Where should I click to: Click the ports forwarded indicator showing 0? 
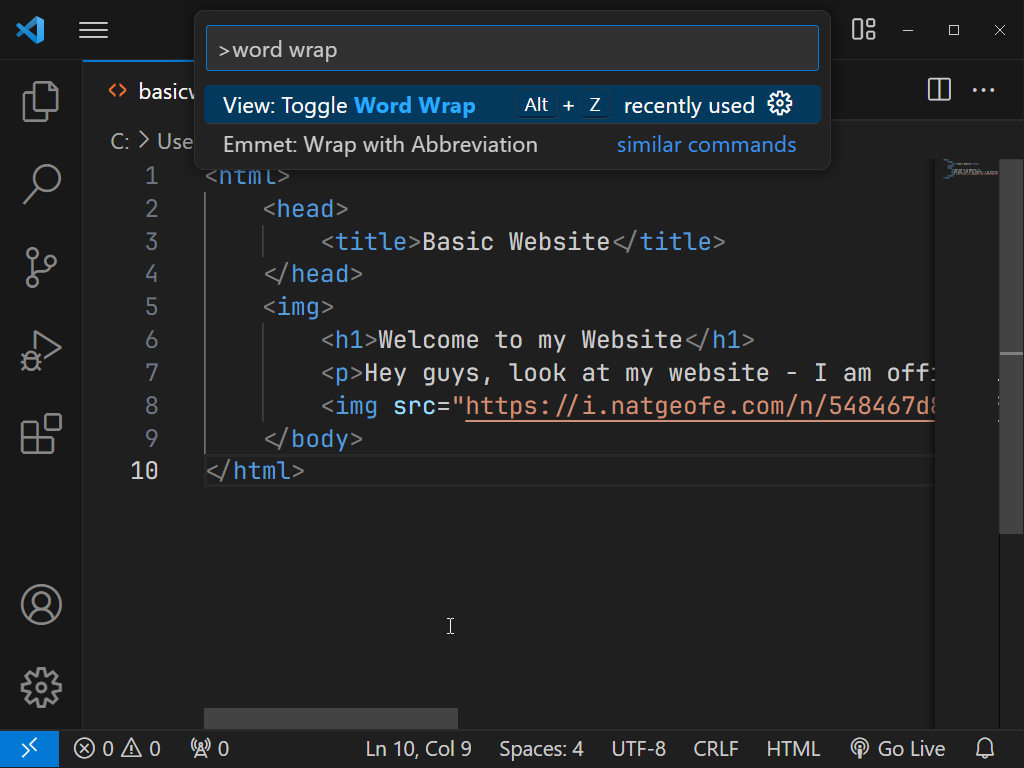click(210, 748)
